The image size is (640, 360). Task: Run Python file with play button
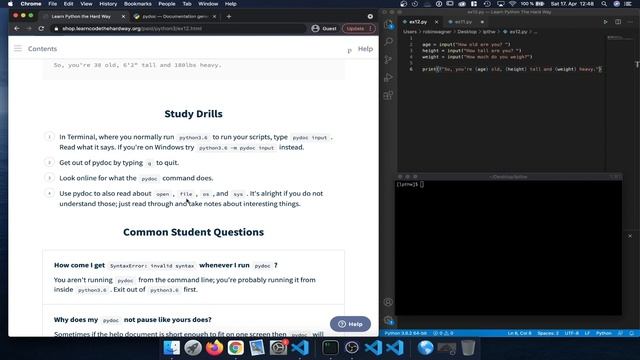tap(605, 22)
